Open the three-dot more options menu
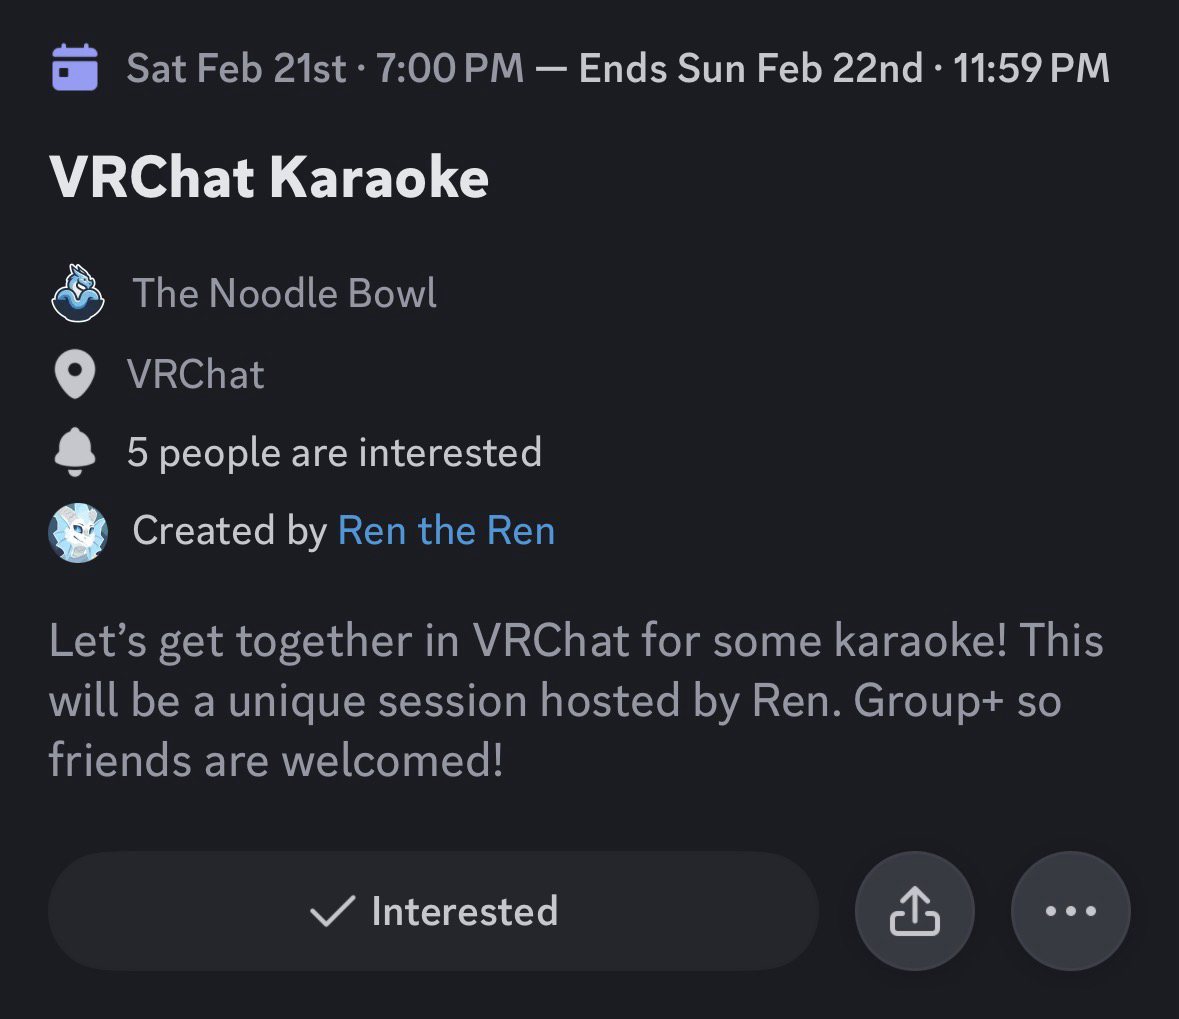Screen dimensions: 1179x1019 (1070, 911)
